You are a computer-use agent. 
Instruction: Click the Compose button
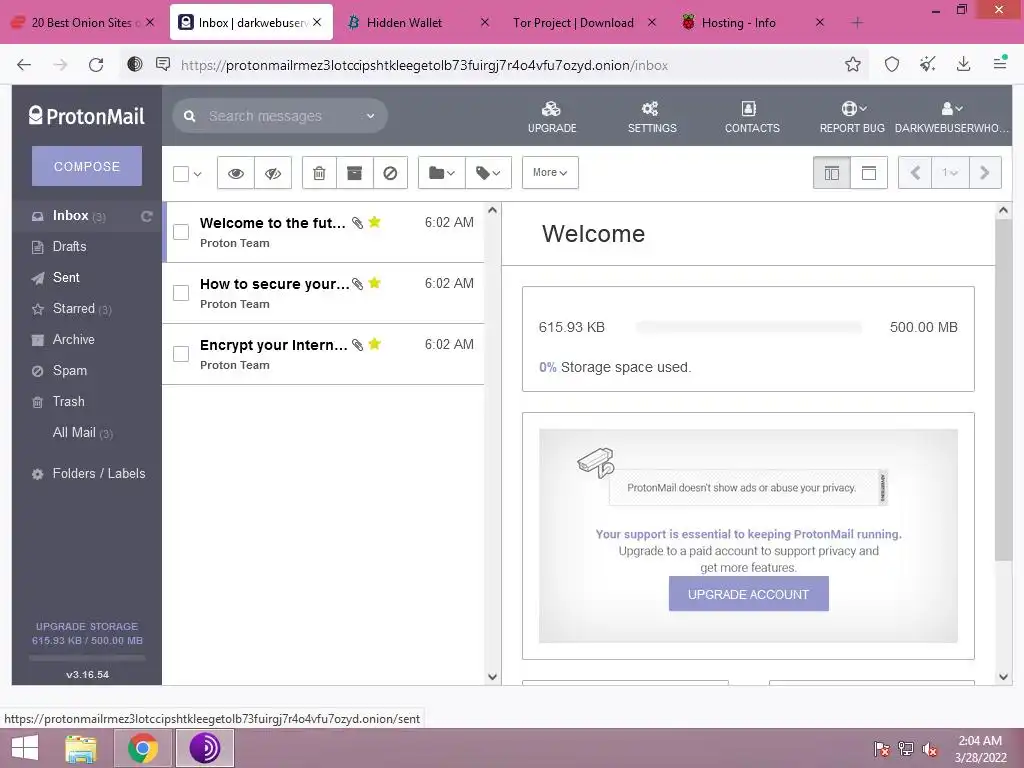pyautogui.click(x=87, y=167)
